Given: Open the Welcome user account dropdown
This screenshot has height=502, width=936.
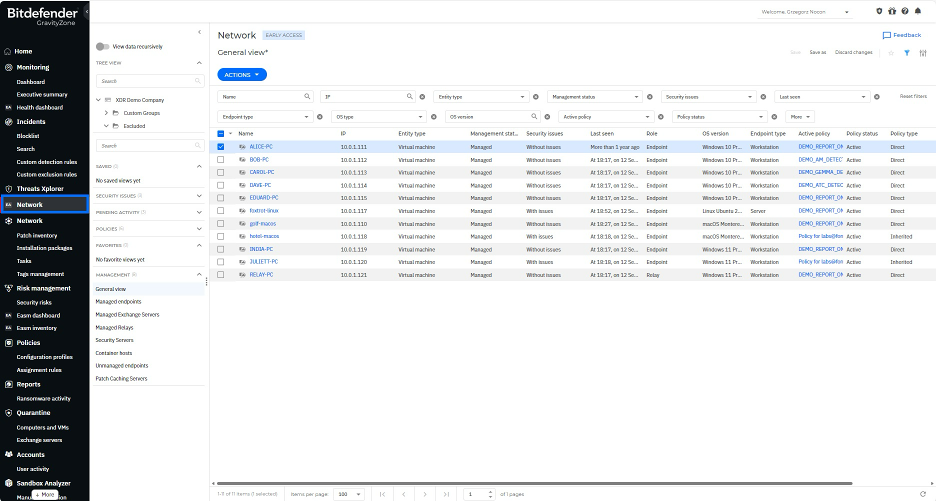Looking at the screenshot, I should pos(805,12).
